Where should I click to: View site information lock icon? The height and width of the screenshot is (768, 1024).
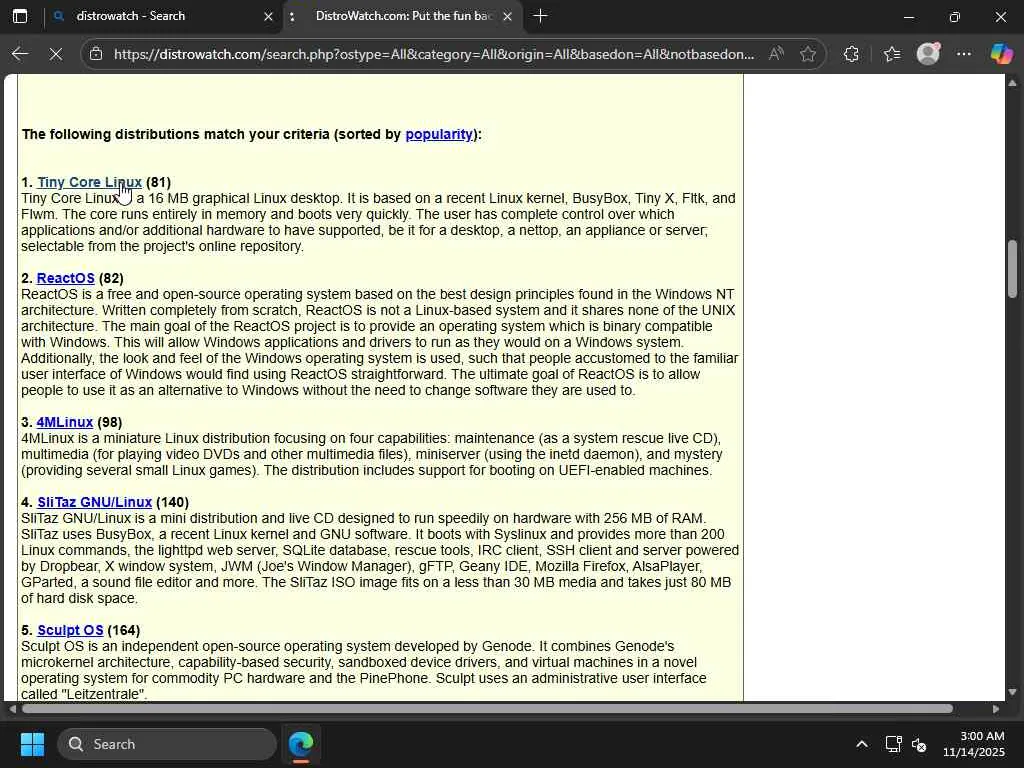click(96, 54)
